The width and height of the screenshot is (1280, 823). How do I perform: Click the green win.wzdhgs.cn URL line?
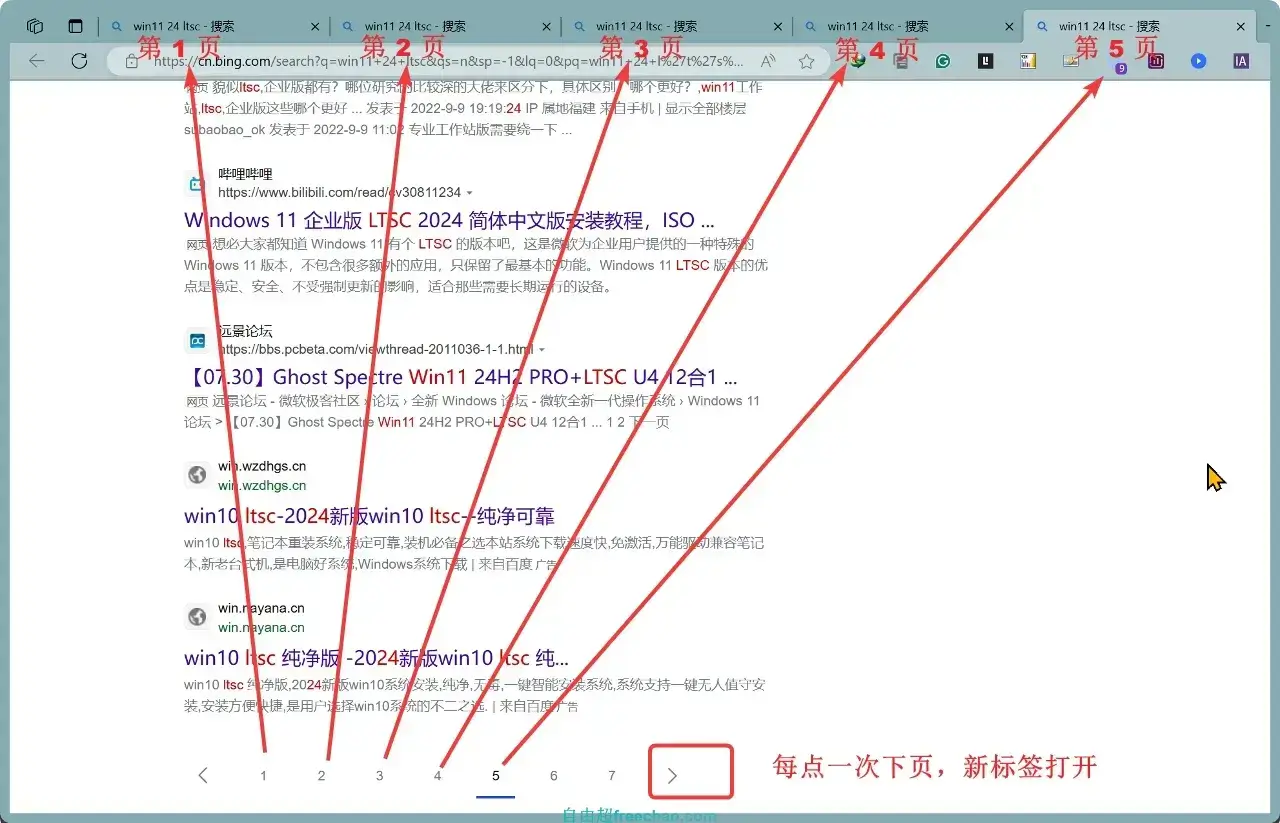[262, 485]
